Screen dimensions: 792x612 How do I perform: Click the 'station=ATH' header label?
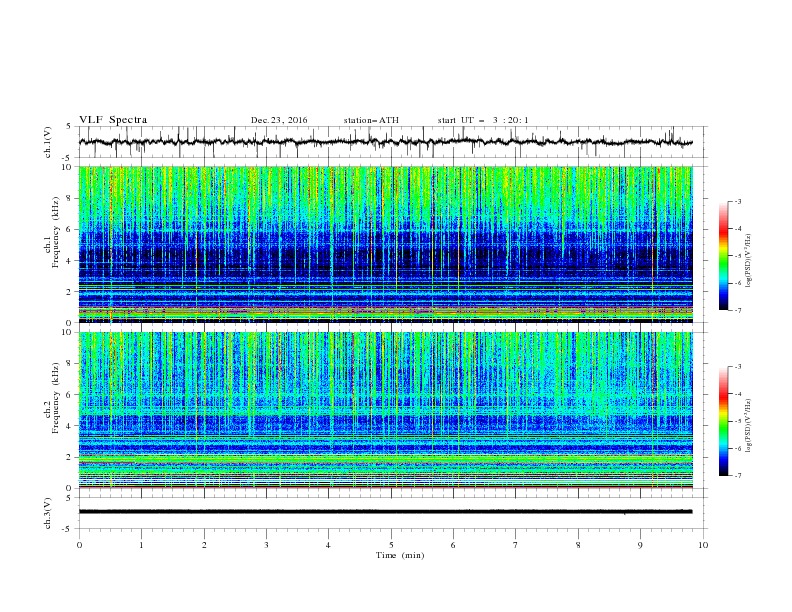click(371, 120)
